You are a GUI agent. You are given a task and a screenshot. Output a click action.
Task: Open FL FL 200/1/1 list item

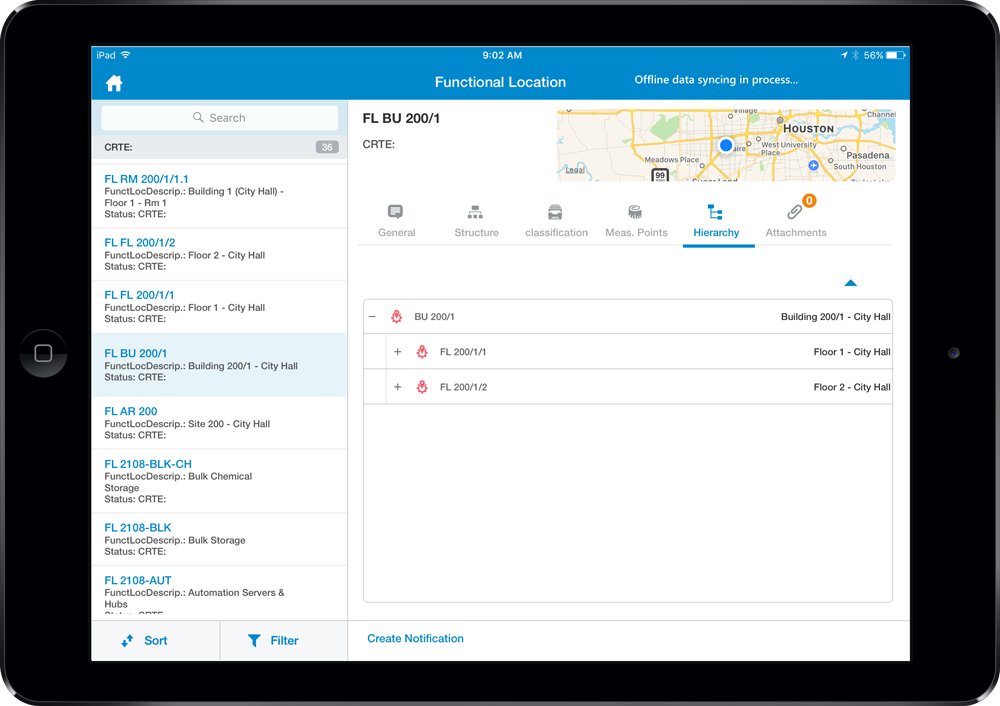click(219, 306)
